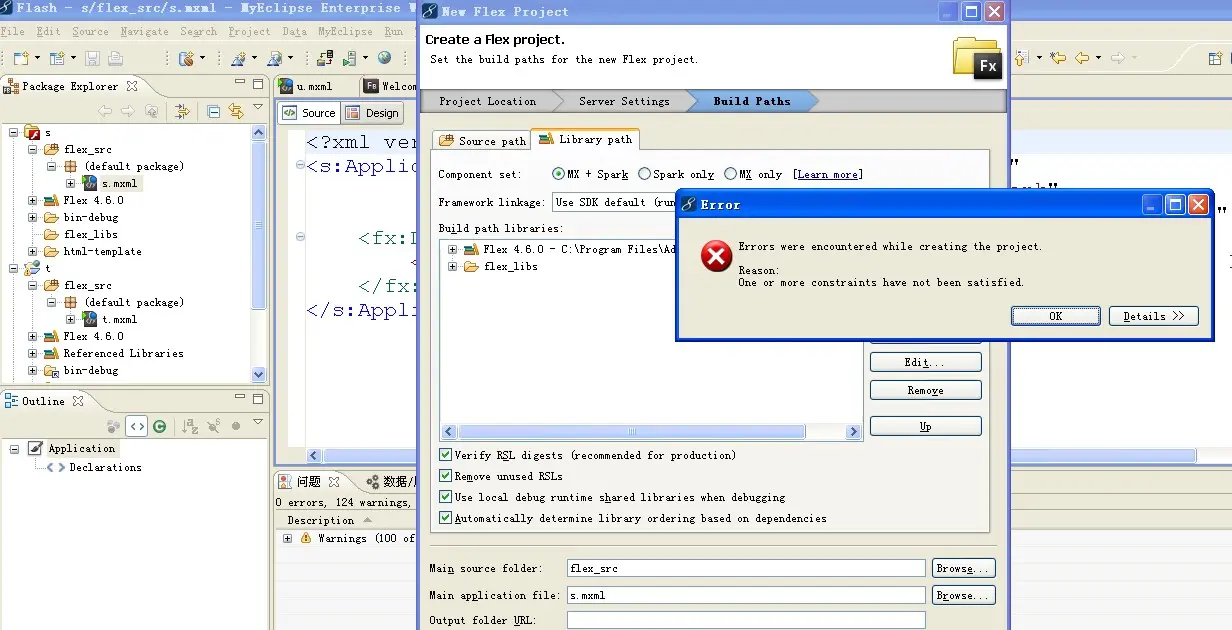
Task: Select the Library path tab
Action: pos(584,139)
